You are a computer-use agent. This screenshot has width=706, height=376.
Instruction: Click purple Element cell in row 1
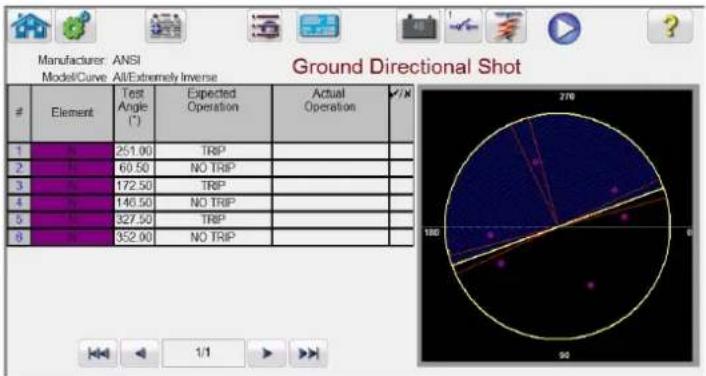[x=72, y=151]
